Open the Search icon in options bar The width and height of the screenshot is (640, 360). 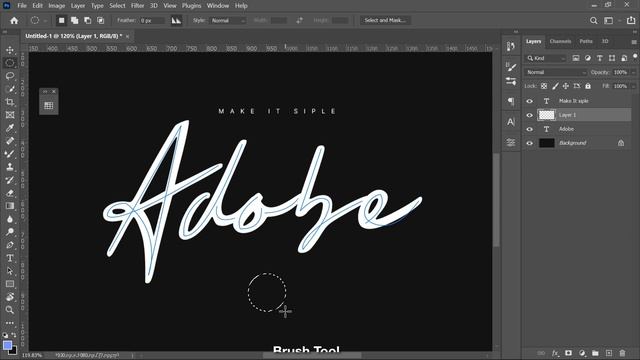(593, 20)
